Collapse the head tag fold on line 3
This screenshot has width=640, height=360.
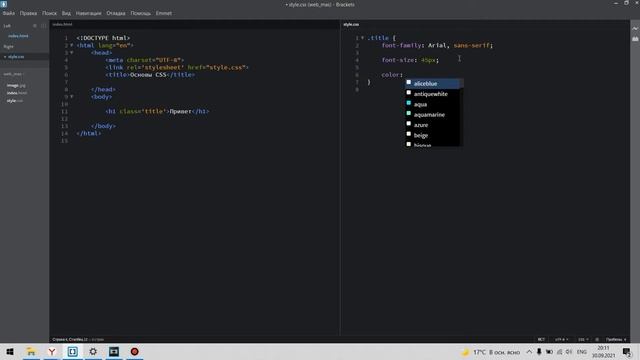pos(71,53)
